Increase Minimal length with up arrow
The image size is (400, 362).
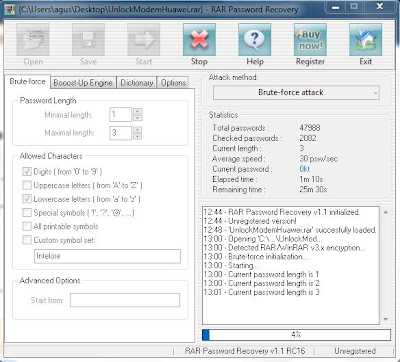[x=137, y=111]
